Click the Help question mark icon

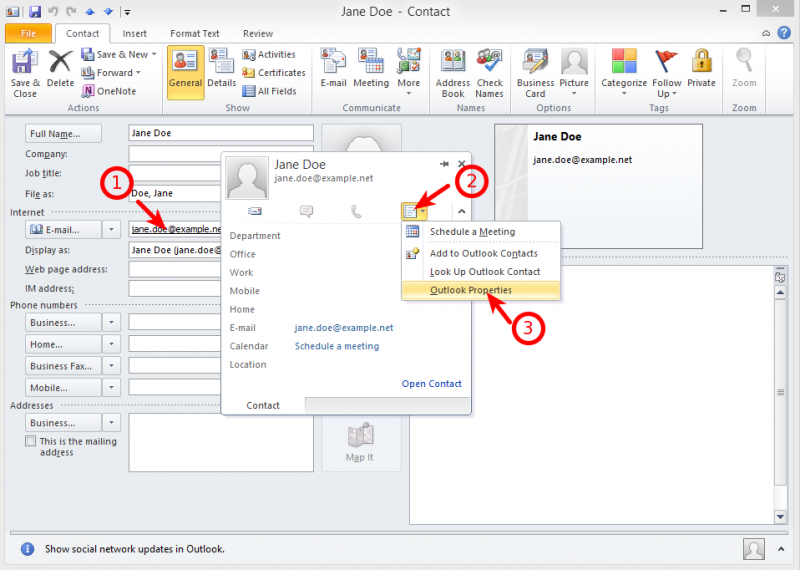[784, 33]
